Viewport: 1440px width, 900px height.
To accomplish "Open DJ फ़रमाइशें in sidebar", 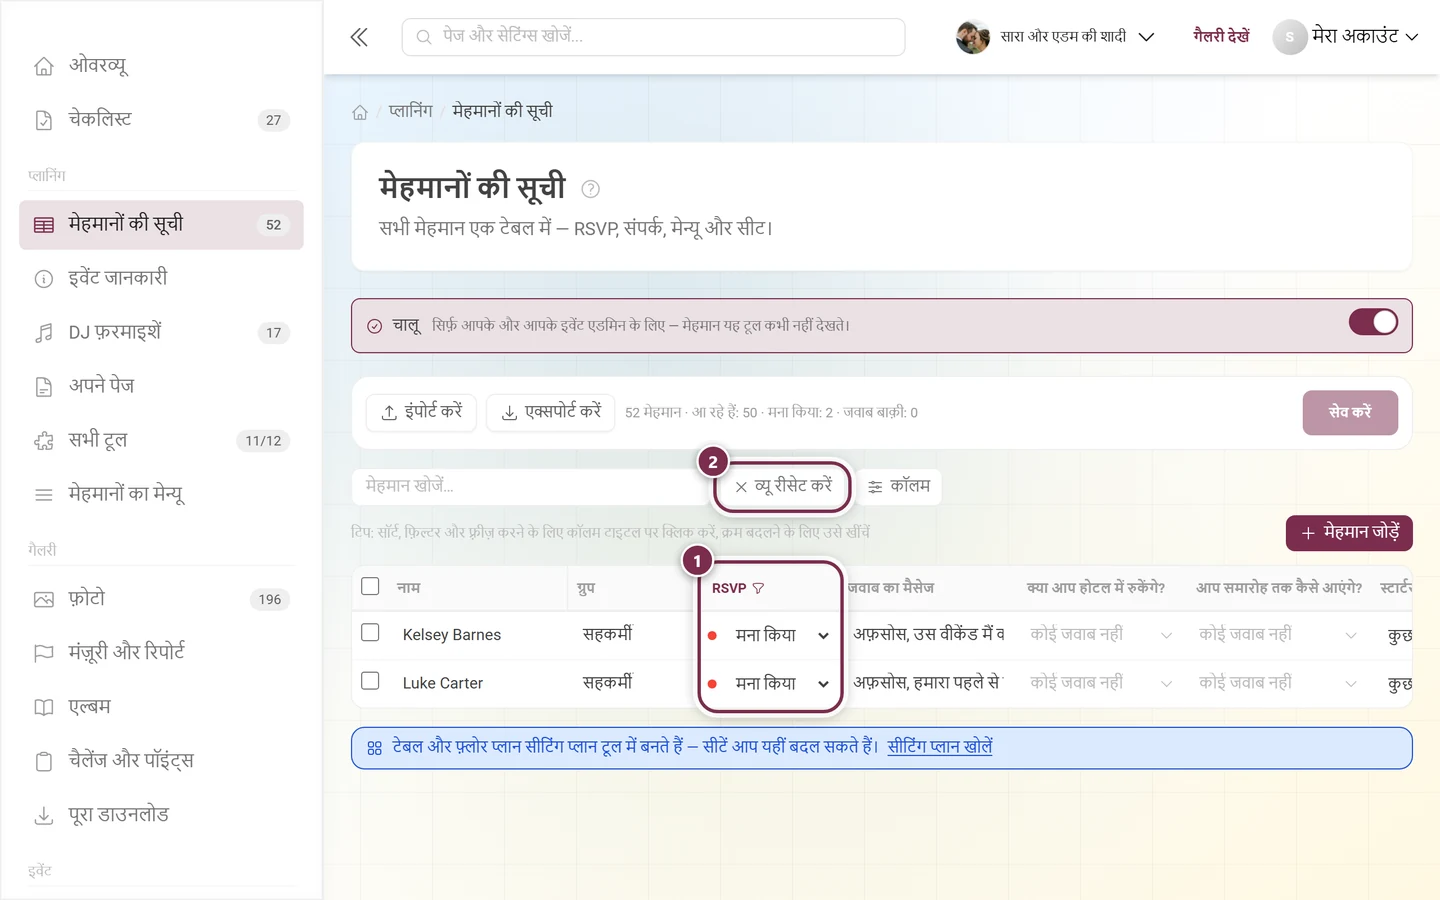I will coord(161,332).
